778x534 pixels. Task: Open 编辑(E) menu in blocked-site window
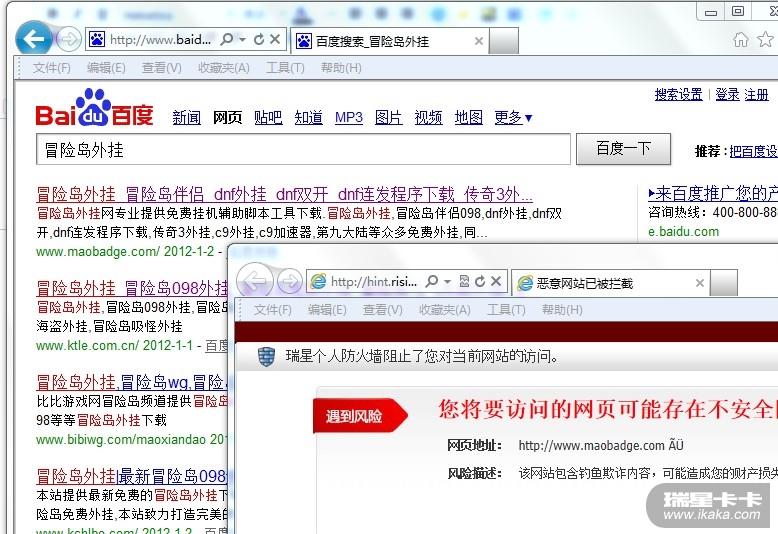[327, 310]
